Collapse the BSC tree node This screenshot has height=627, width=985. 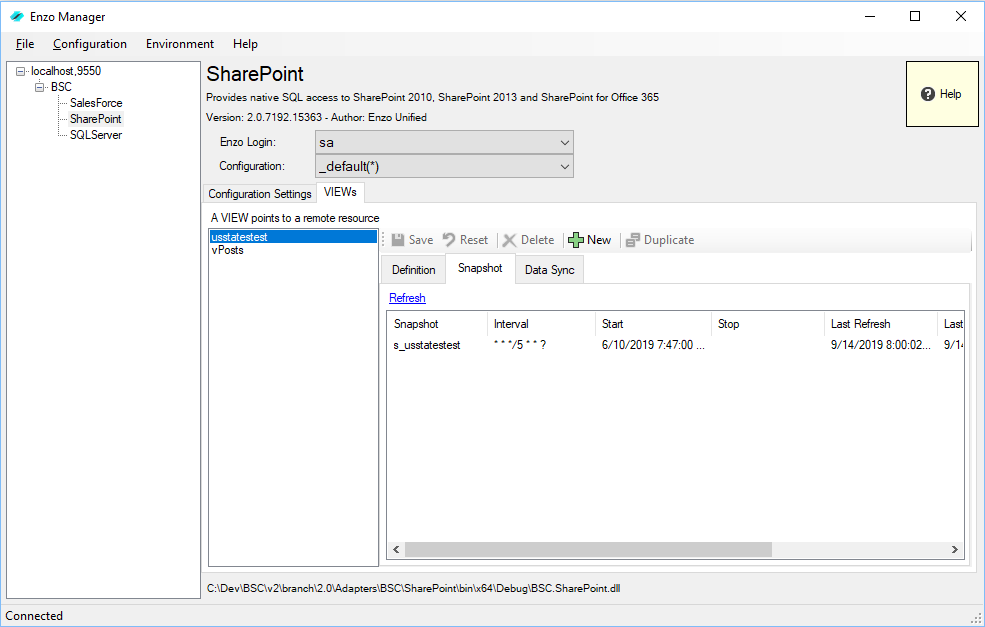point(40,87)
